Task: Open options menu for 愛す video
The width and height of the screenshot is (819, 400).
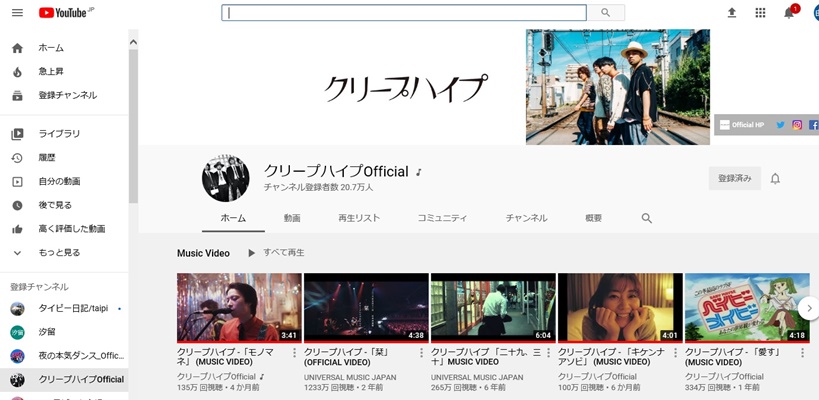Action: [x=802, y=353]
